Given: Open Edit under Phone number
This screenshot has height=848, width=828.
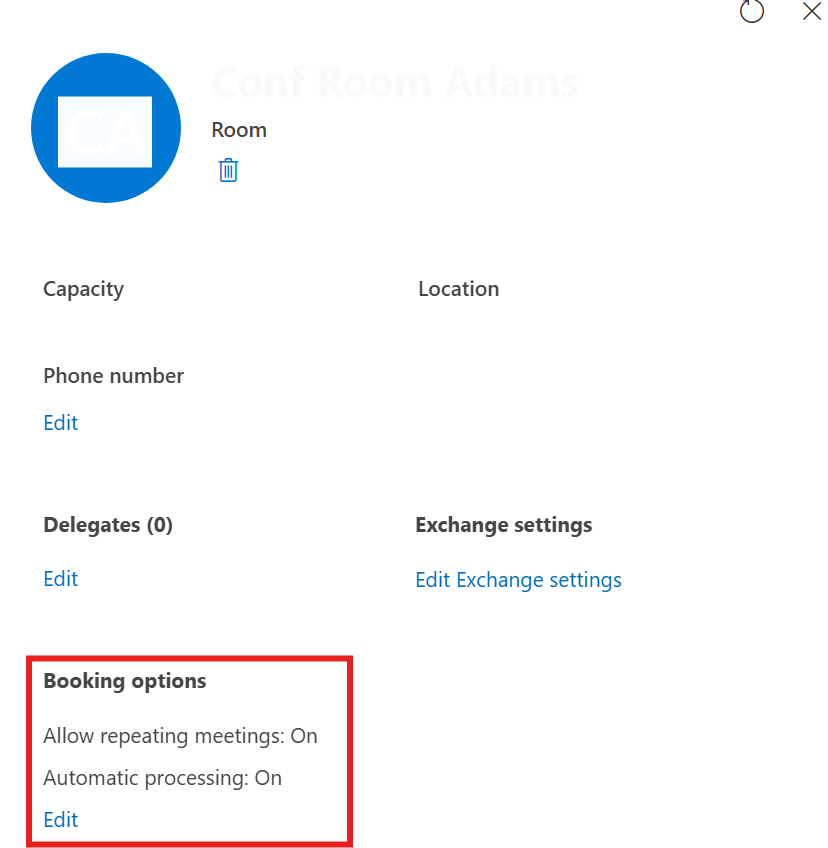Looking at the screenshot, I should click(60, 422).
